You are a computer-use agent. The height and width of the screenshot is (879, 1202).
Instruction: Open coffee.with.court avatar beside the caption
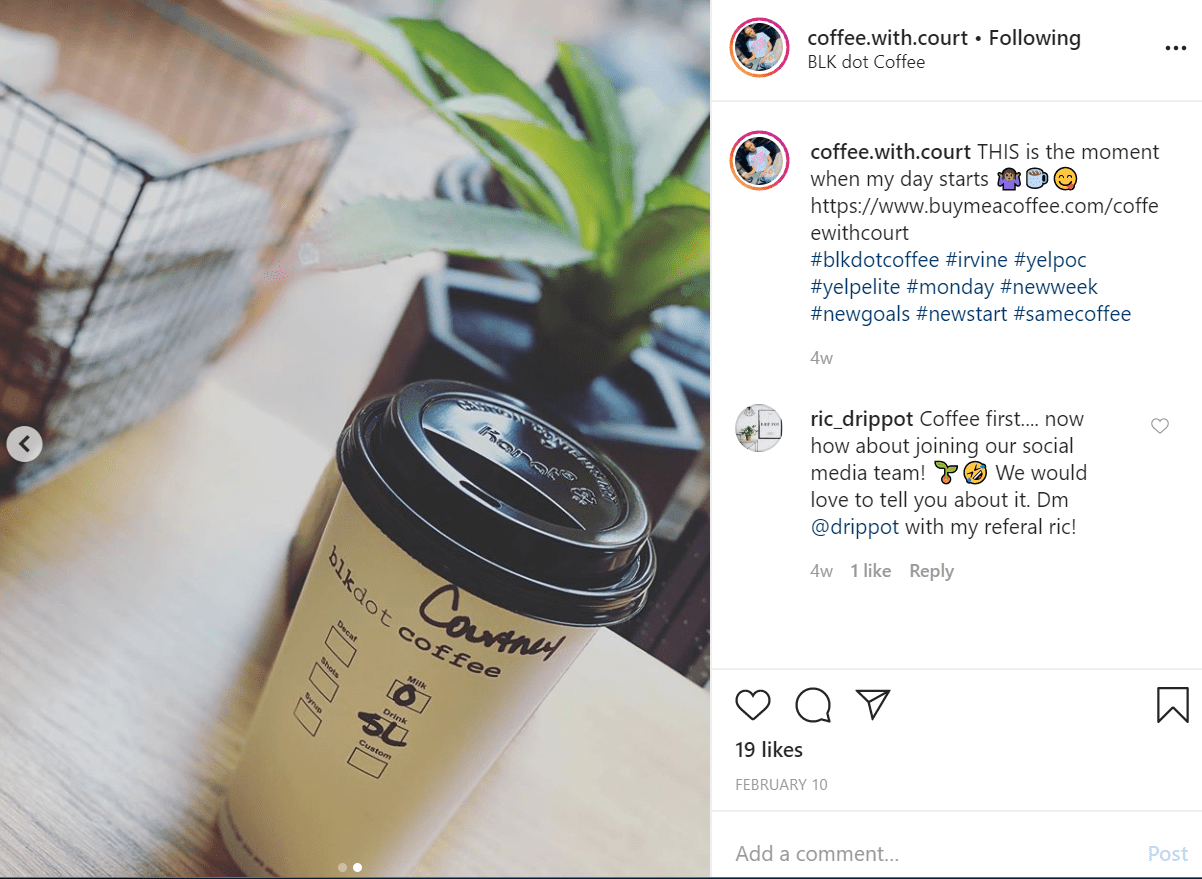click(761, 161)
